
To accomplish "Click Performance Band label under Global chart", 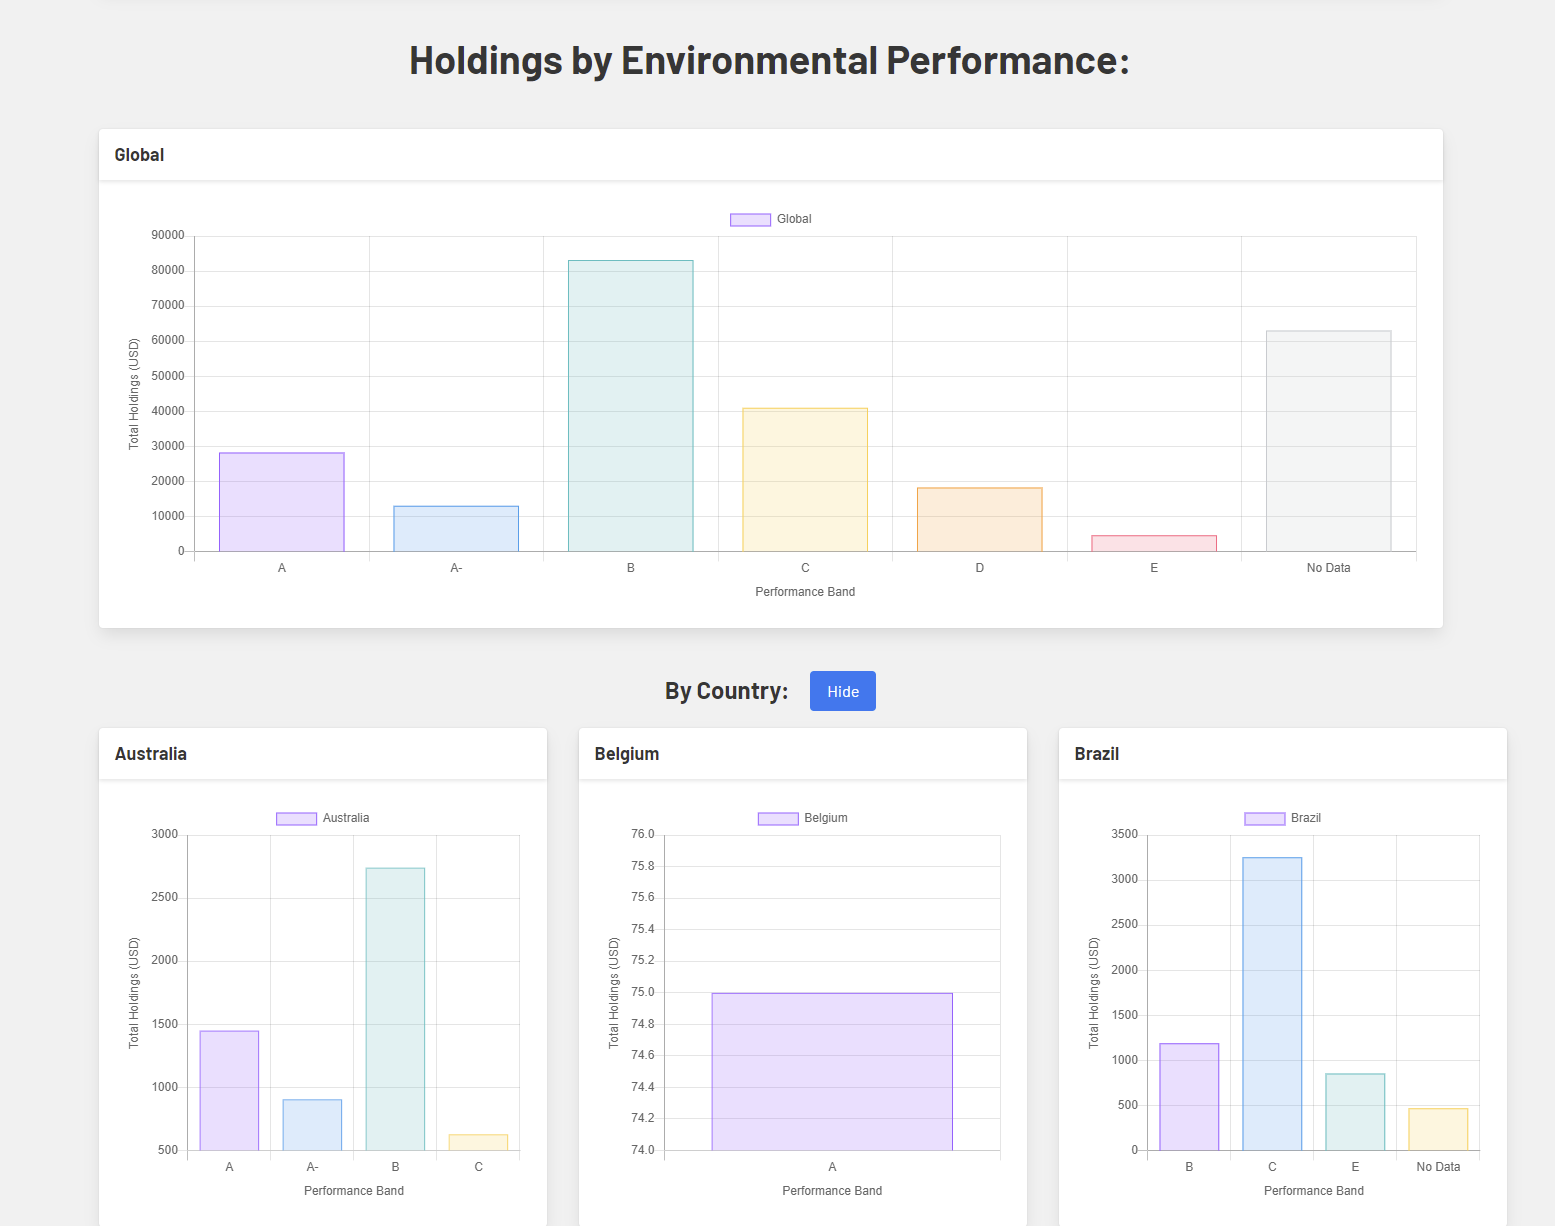I will point(805,592).
